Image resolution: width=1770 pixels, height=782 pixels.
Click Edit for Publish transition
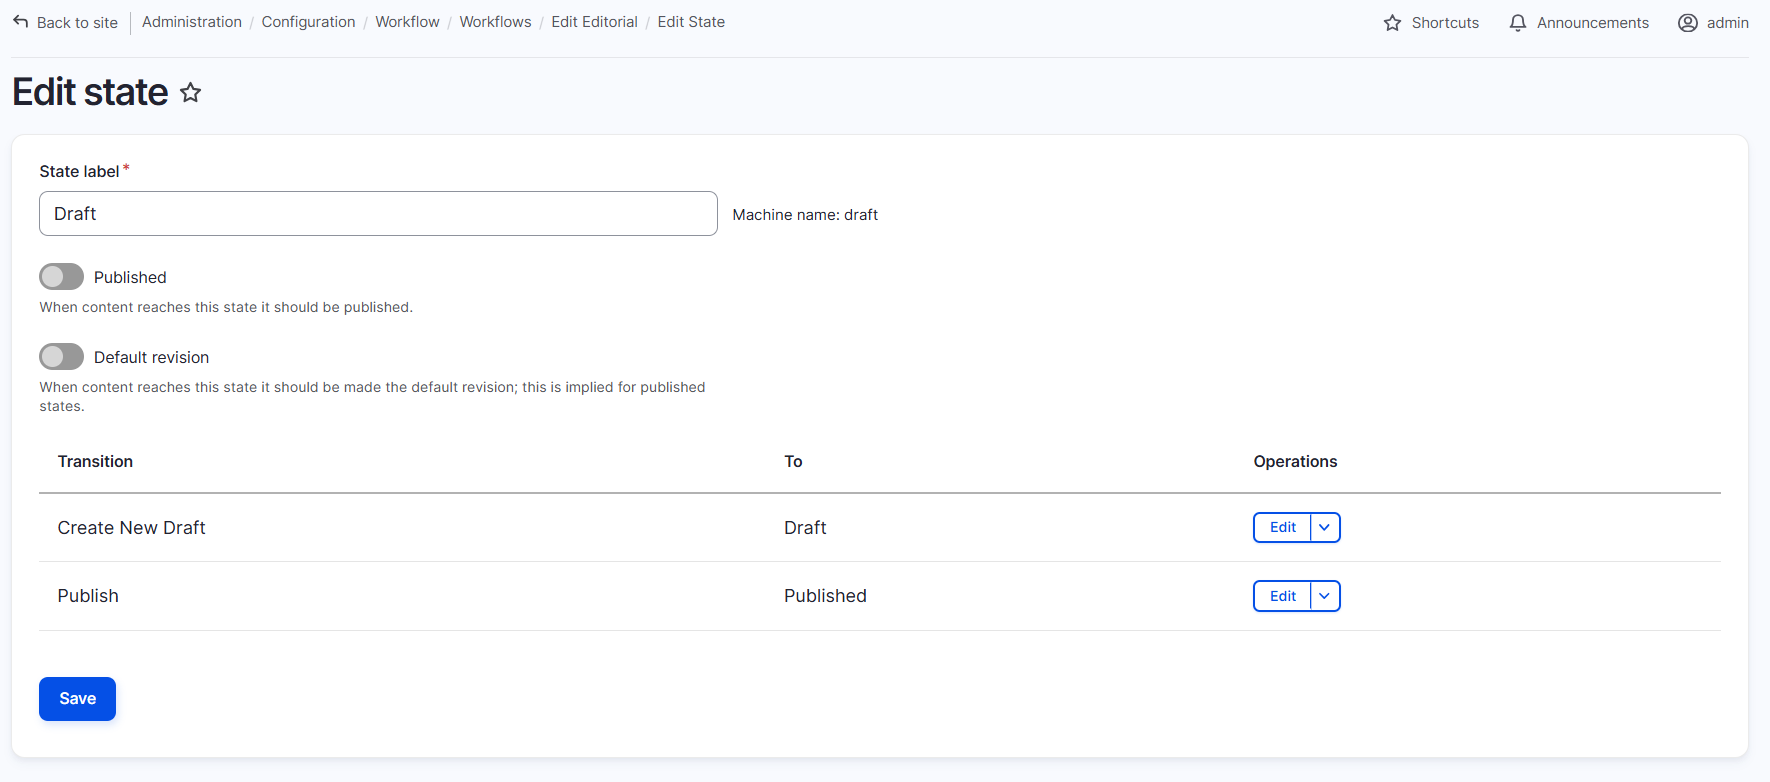click(1282, 596)
